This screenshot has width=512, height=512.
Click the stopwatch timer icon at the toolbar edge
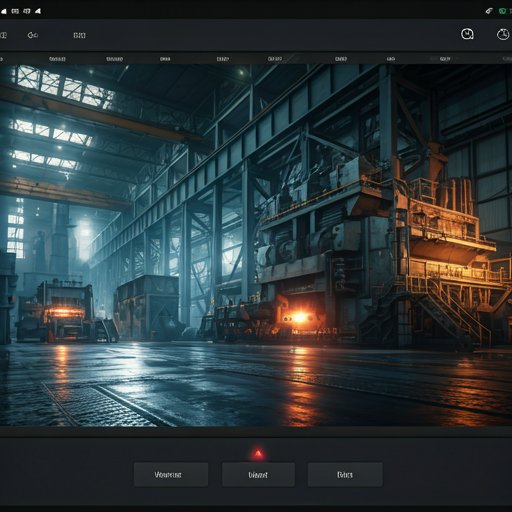[x=503, y=34]
